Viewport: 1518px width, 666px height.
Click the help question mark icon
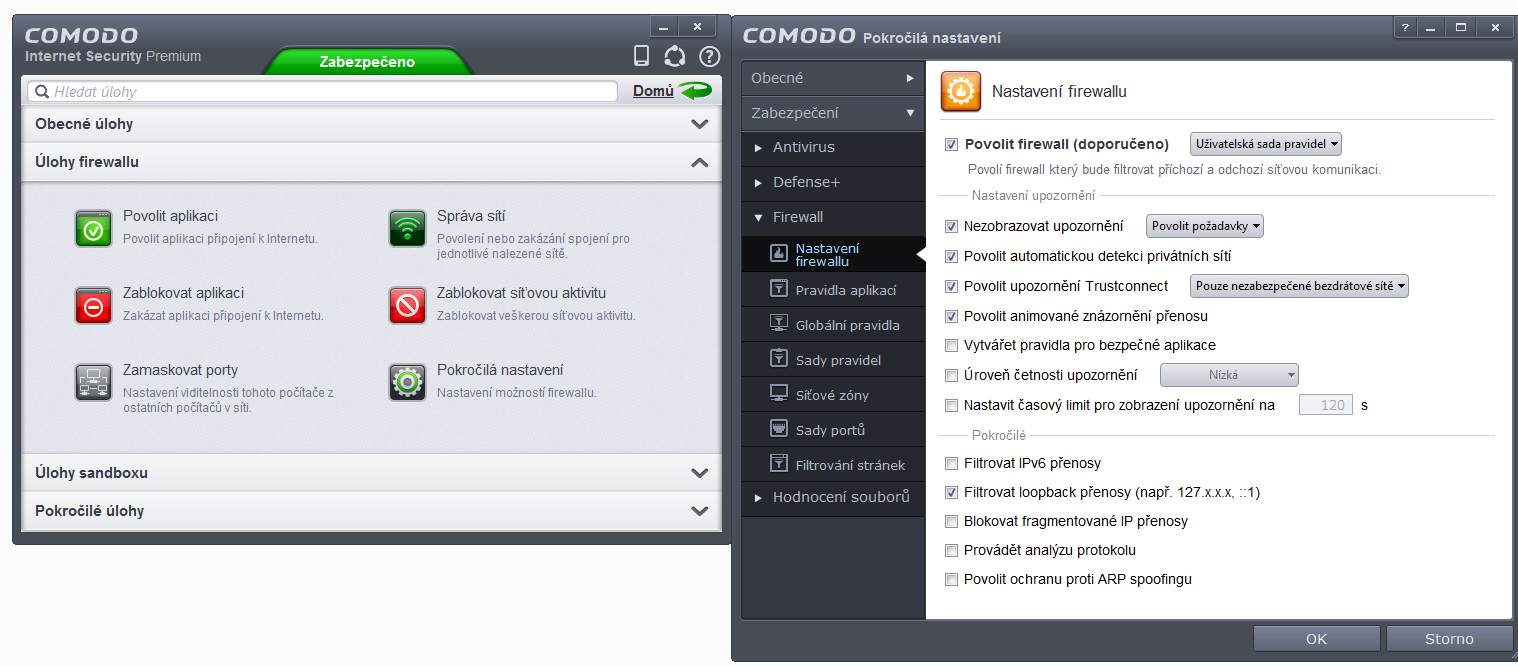(709, 56)
